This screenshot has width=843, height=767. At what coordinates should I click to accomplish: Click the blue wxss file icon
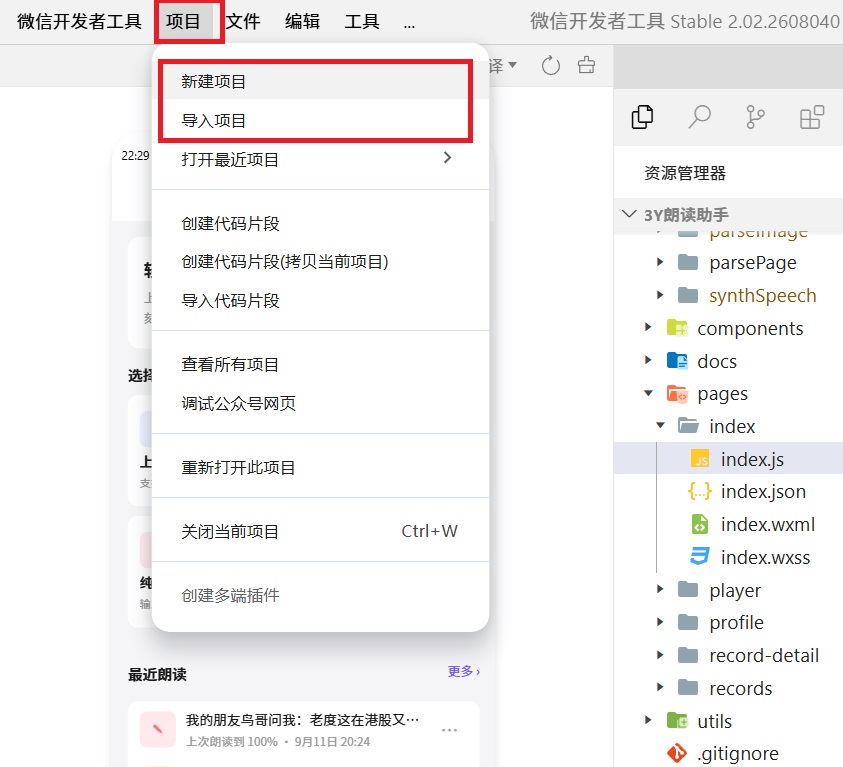(699, 557)
